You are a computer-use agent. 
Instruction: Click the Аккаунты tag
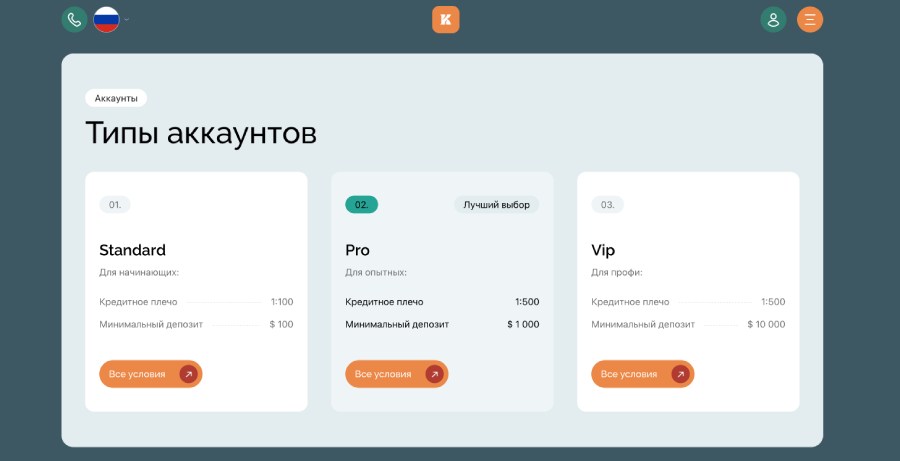coord(116,98)
